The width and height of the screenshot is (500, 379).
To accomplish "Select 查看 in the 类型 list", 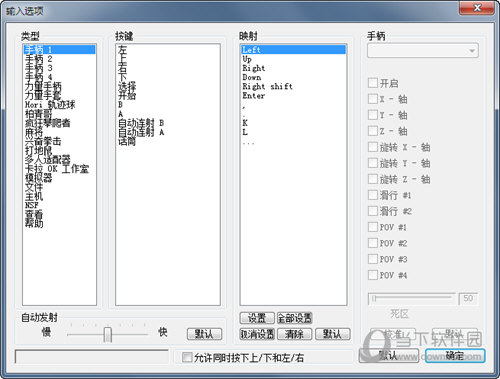I will 59,214.
